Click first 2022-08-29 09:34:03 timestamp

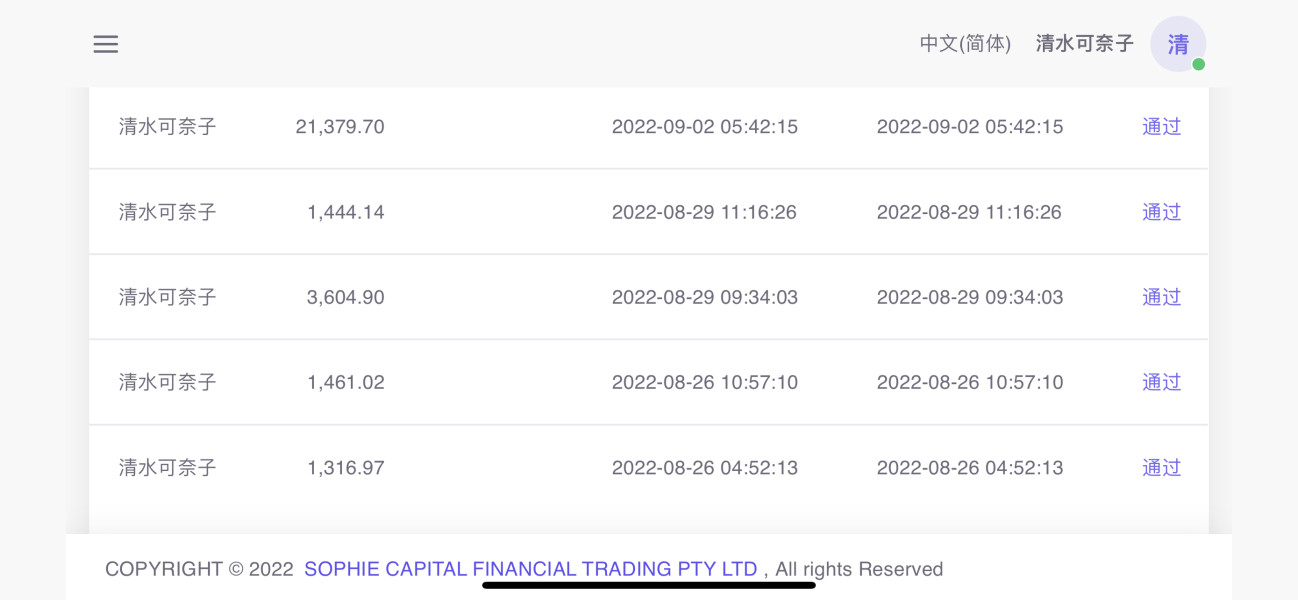click(x=705, y=297)
